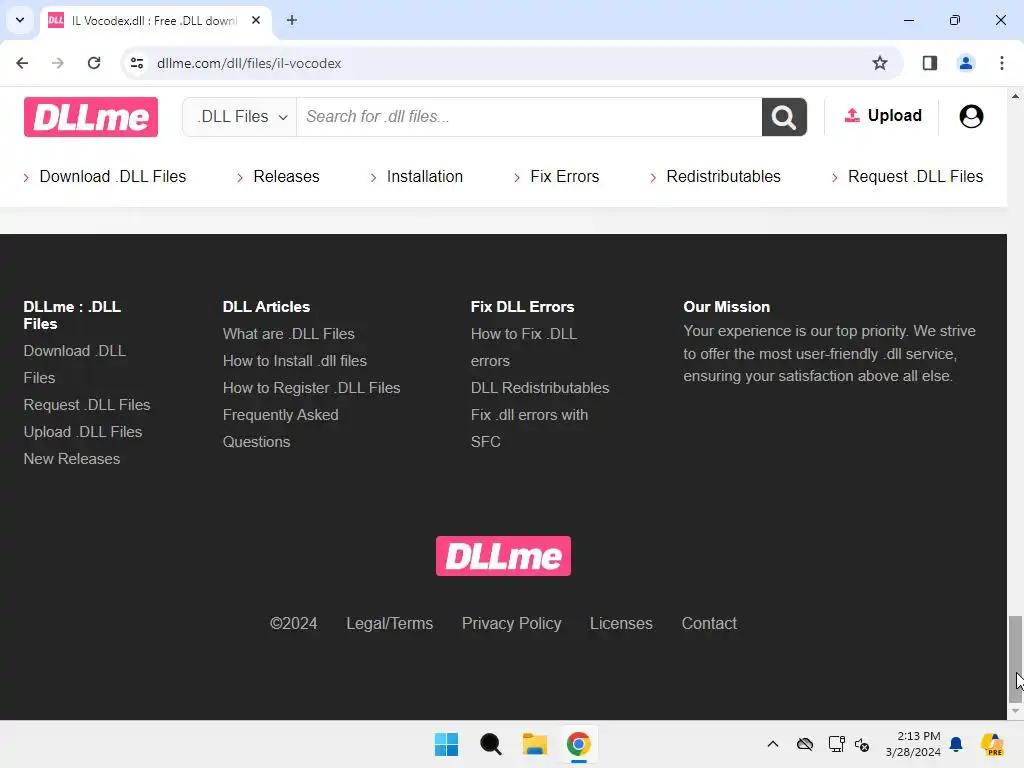Click the Chrome taskbar icon
This screenshot has height=768, width=1024.
coord(578,744)
